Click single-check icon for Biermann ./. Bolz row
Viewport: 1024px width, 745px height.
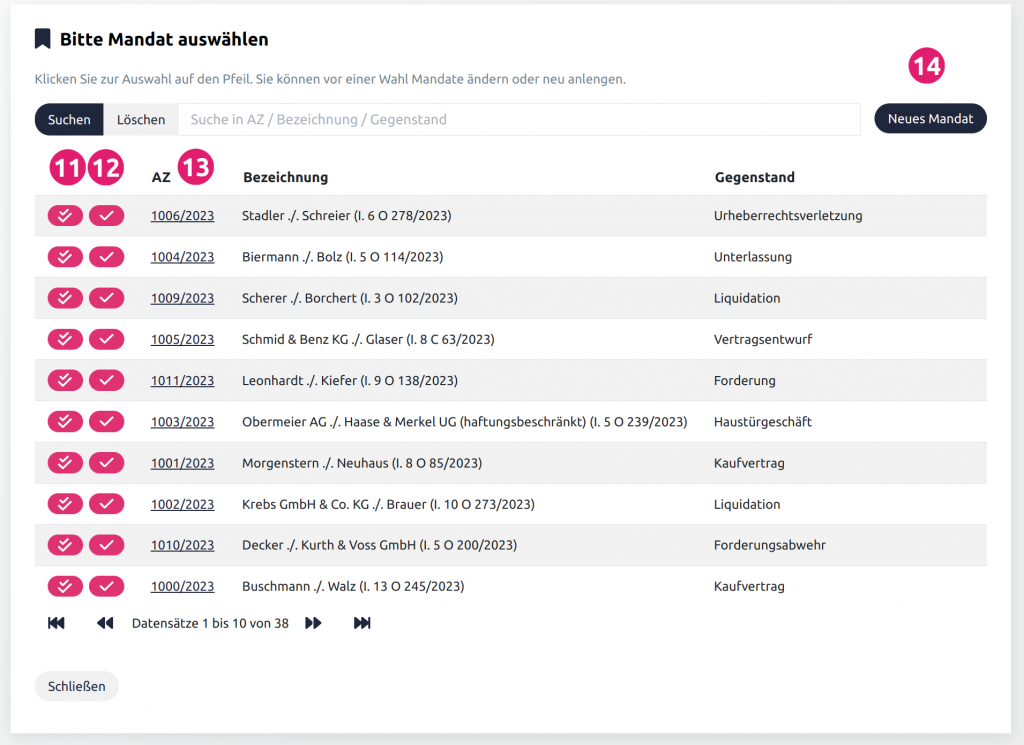[x=106, y=257]
